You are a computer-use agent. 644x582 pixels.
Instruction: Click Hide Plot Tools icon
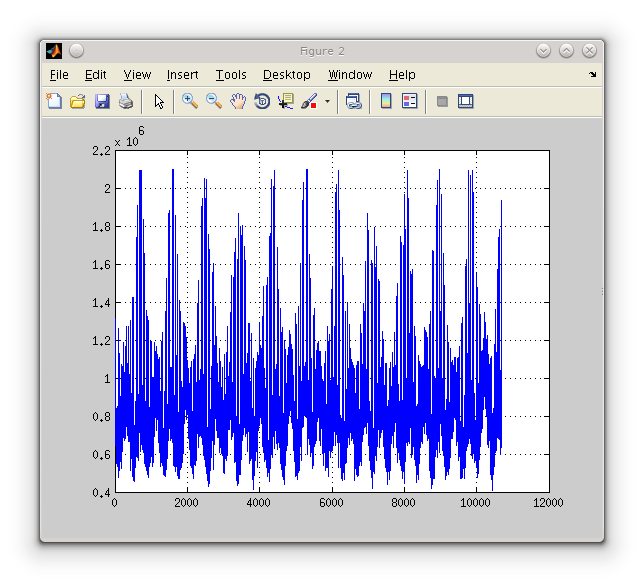click(x=442, y=101)
